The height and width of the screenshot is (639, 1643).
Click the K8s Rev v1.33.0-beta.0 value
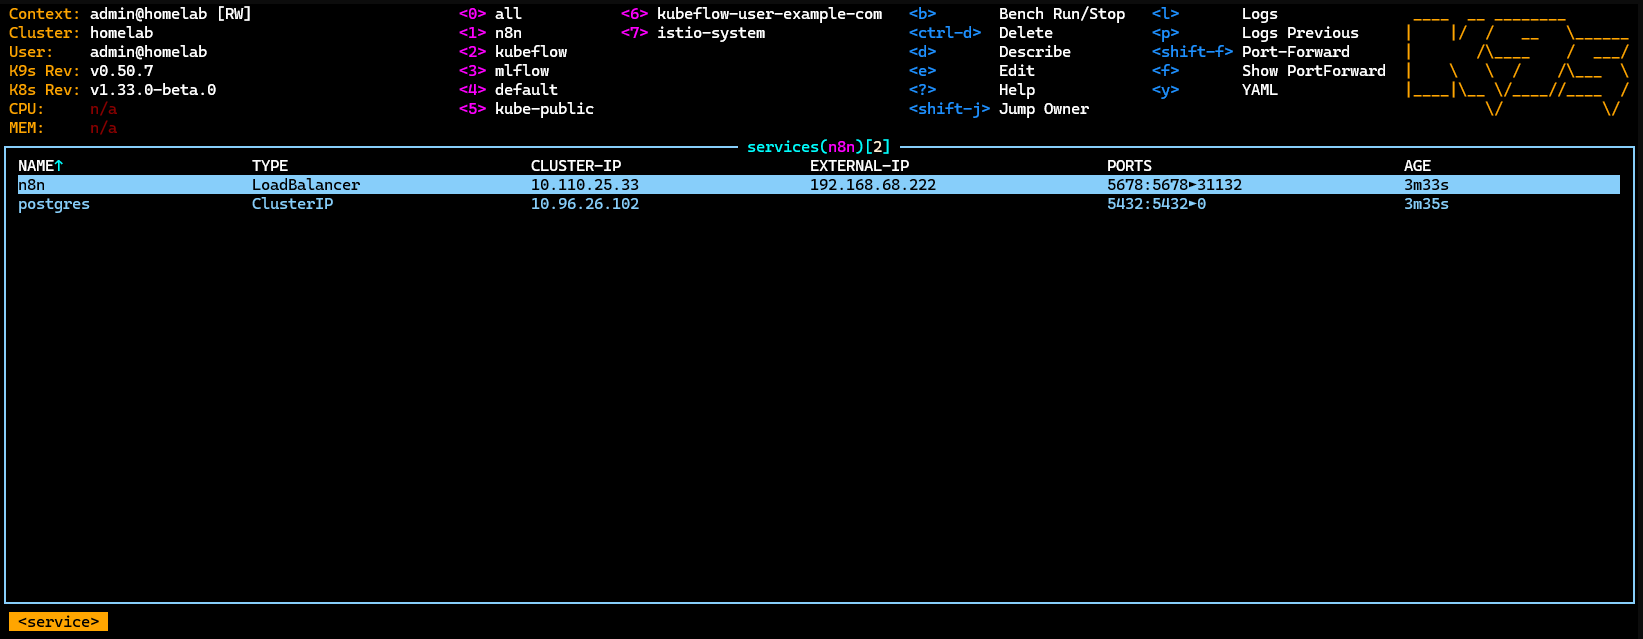coord(153,90)
